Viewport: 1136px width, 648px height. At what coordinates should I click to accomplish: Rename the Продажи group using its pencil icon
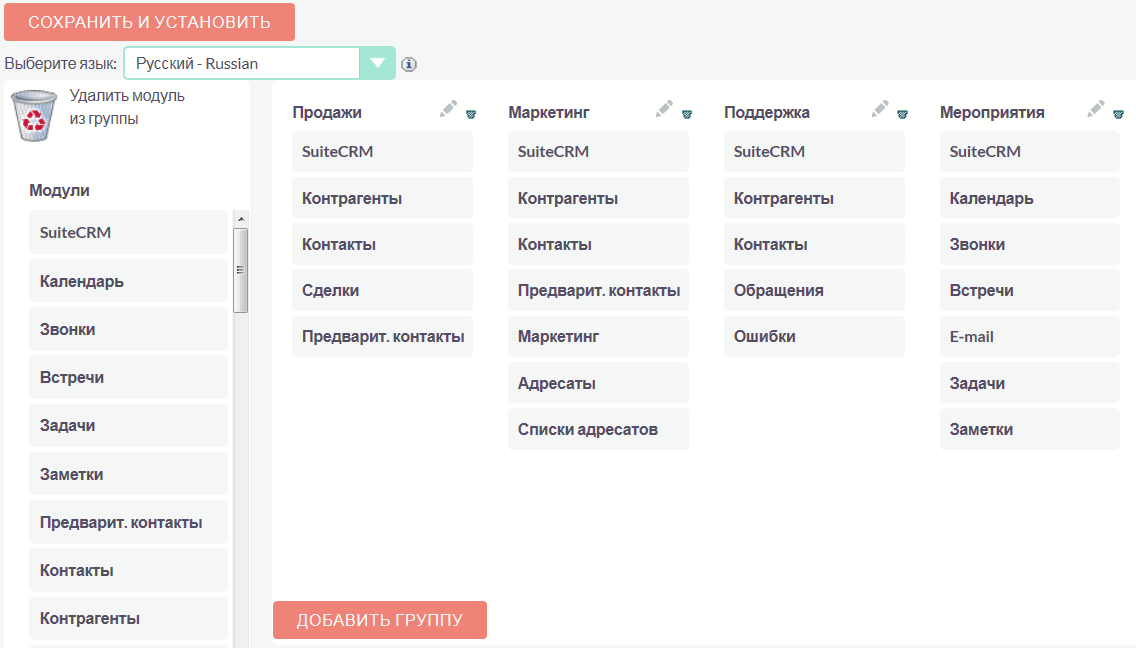tap(448, 108)
